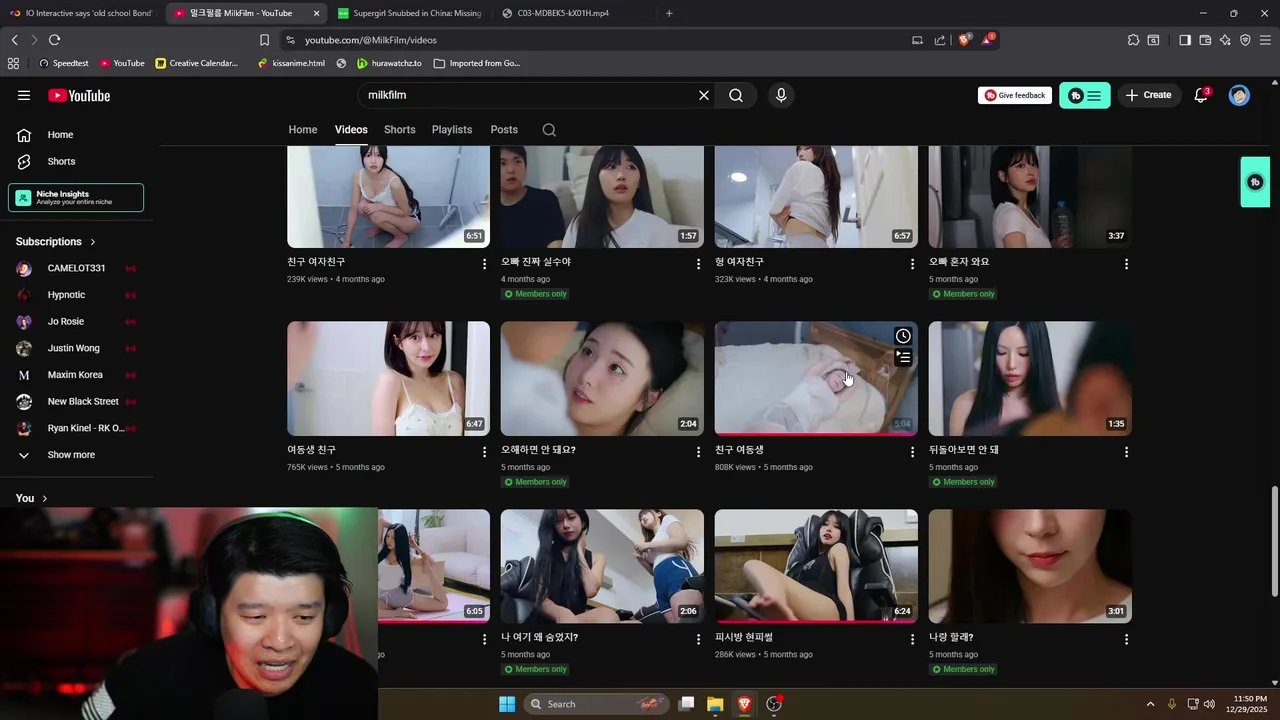
Task: Search within channel magnifier icon
Action: click(x=549, y=130)
